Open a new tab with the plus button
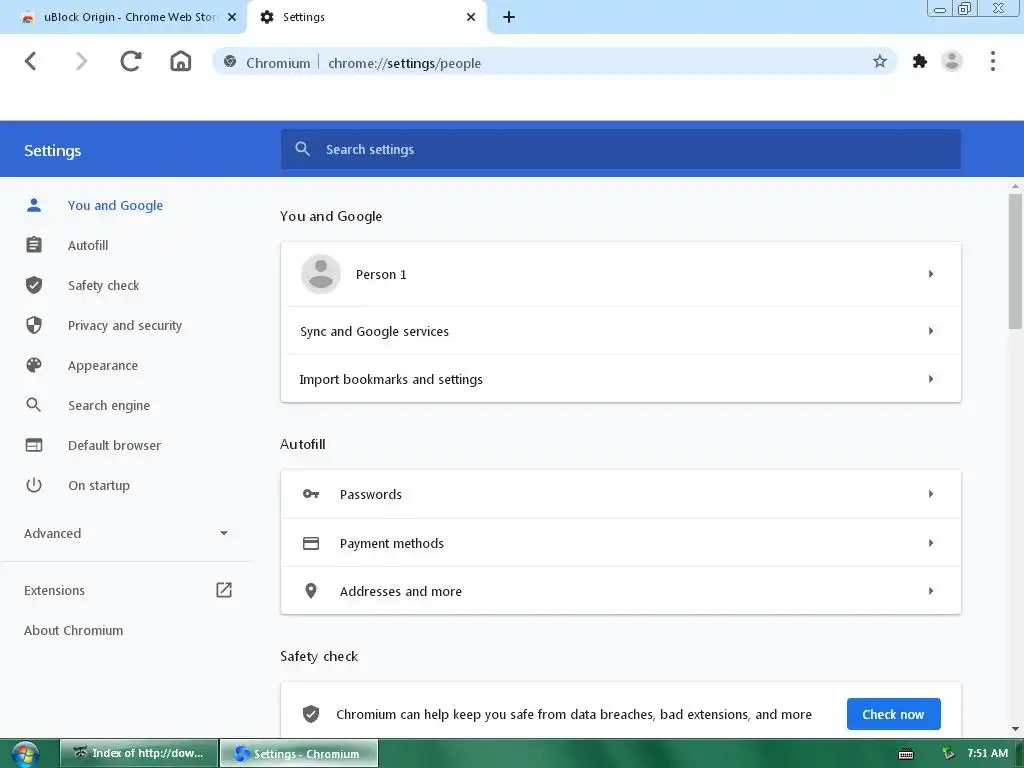1024x768 pixels. [509, 17]
